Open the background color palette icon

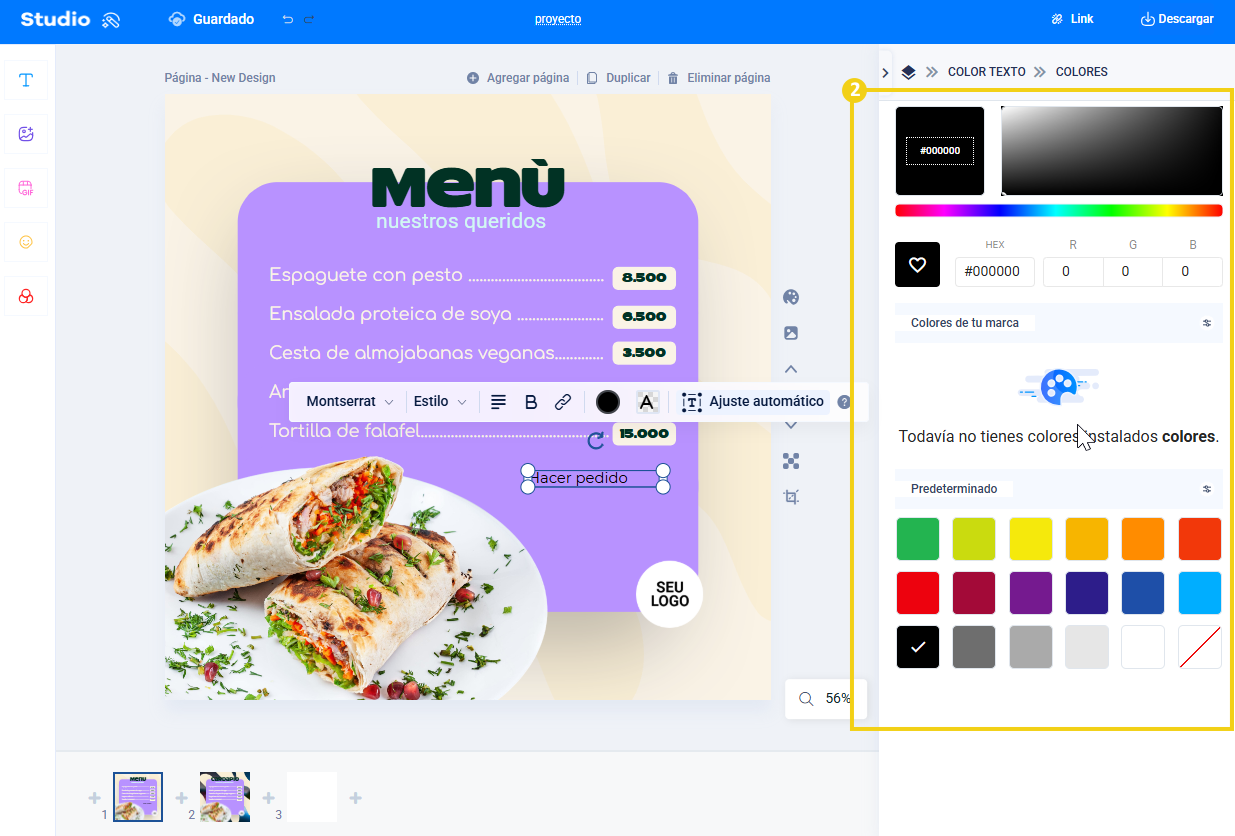(791, 297)
